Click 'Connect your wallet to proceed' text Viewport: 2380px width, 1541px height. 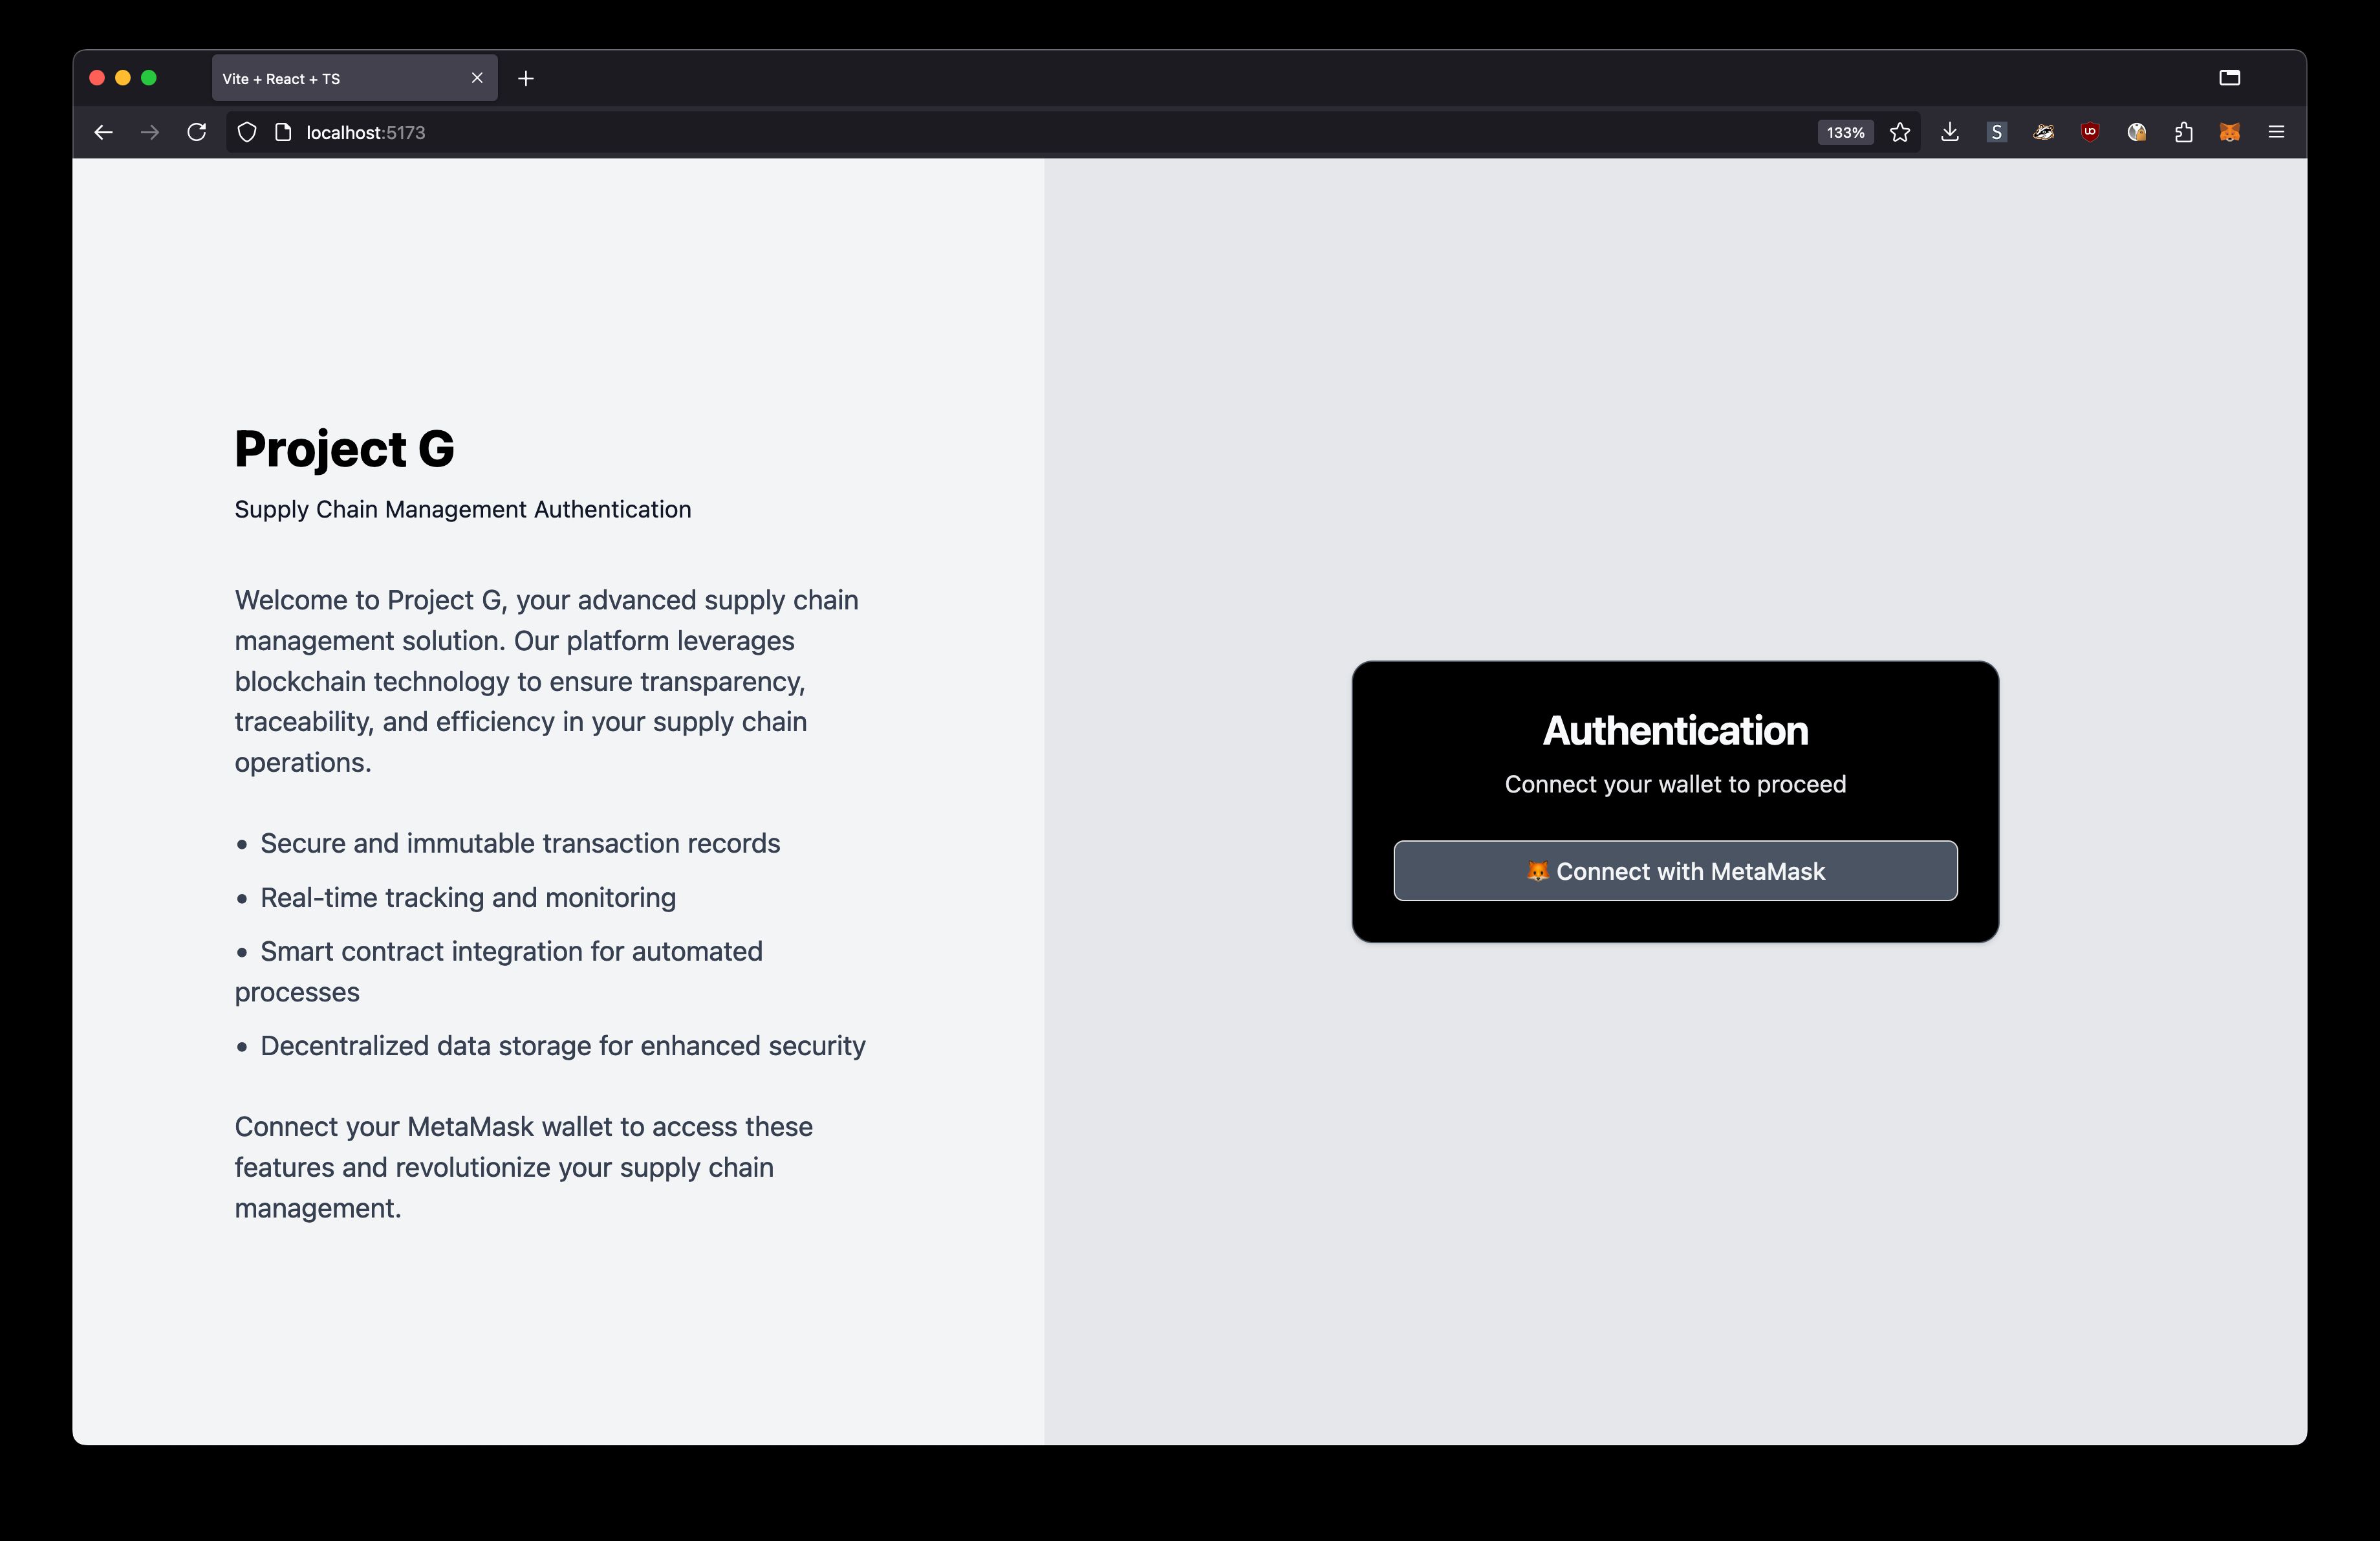coord(1675,785)
